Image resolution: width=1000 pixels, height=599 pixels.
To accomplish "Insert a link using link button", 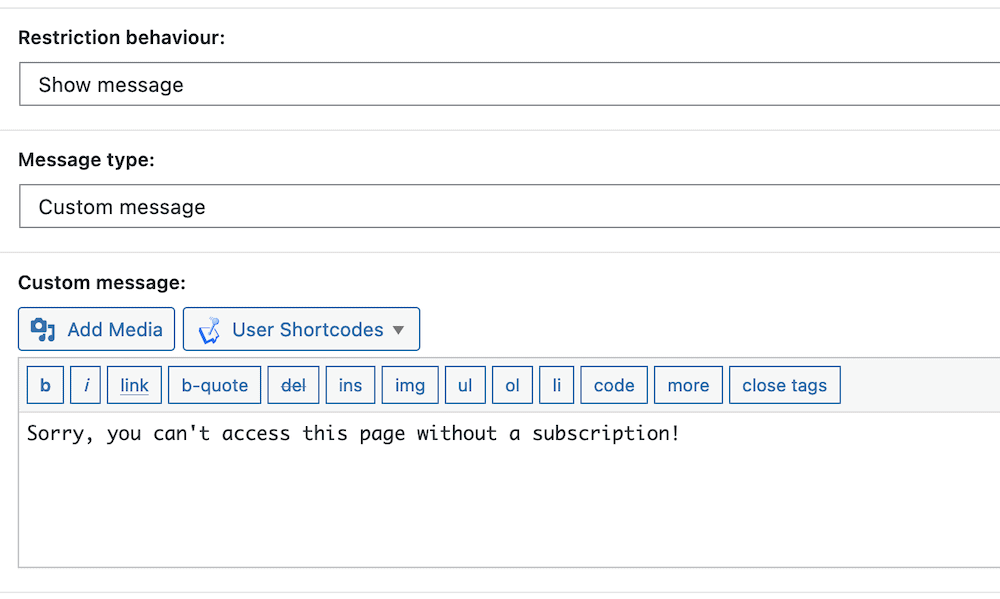I will coord(134,385).
